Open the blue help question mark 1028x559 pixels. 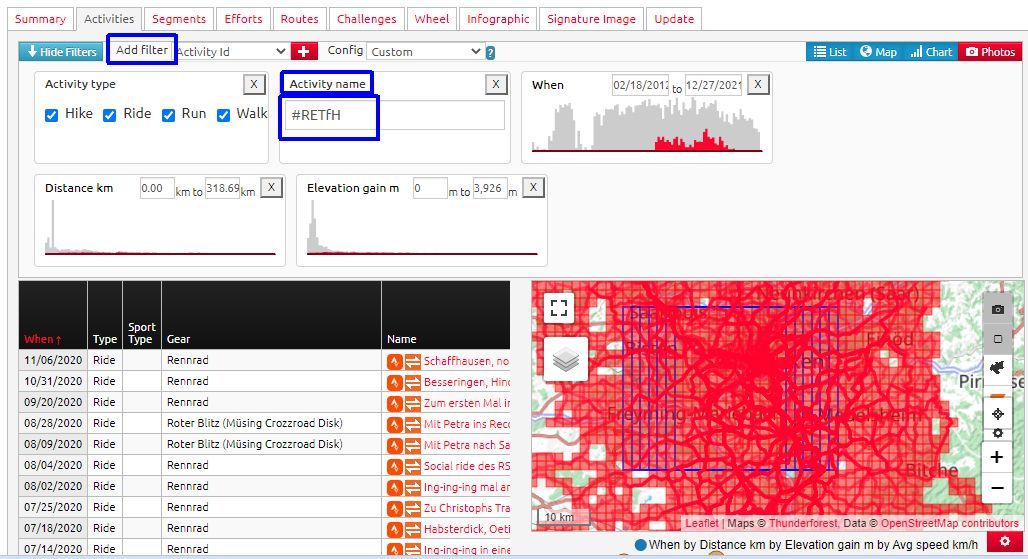[x=490, y=52]
